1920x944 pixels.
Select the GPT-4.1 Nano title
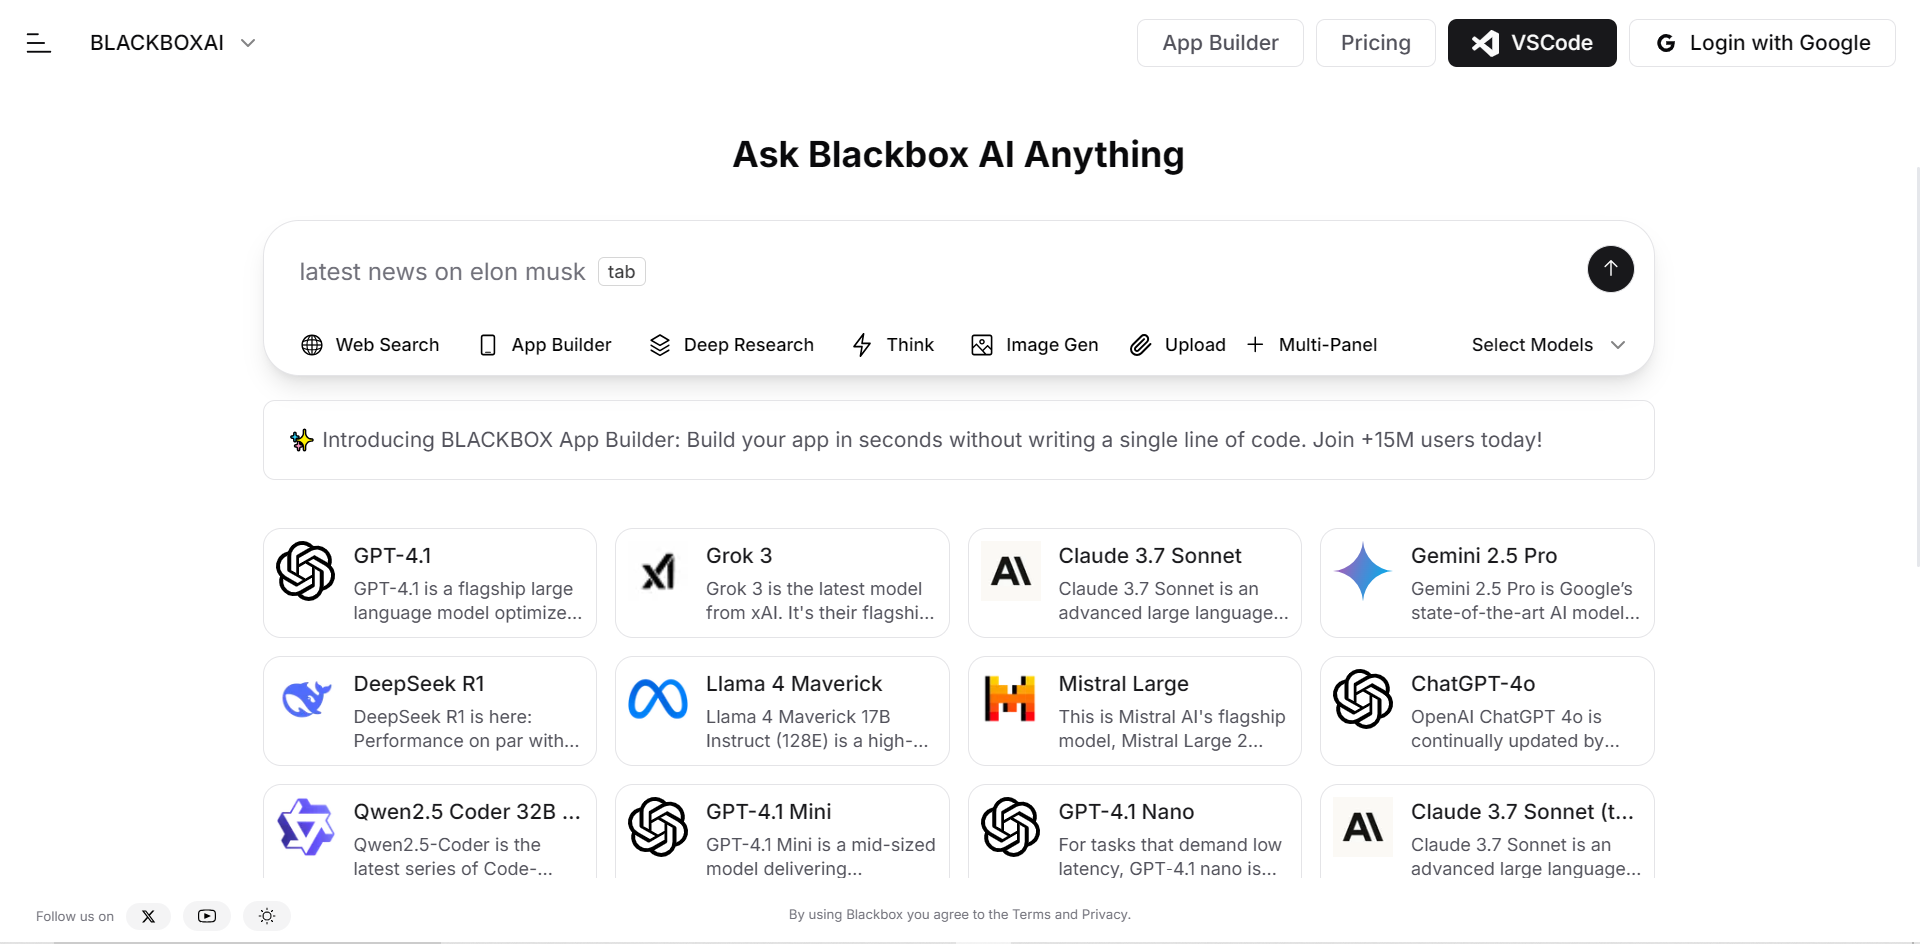coord(1126,812)
